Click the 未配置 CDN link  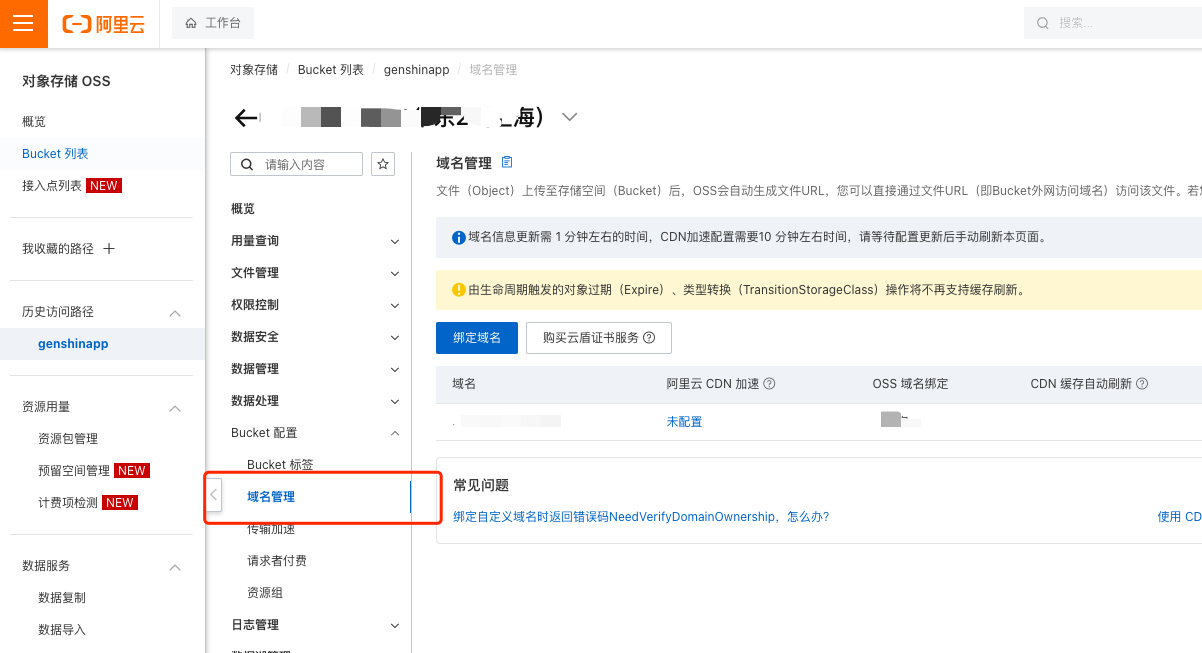[x=685, y=421]
